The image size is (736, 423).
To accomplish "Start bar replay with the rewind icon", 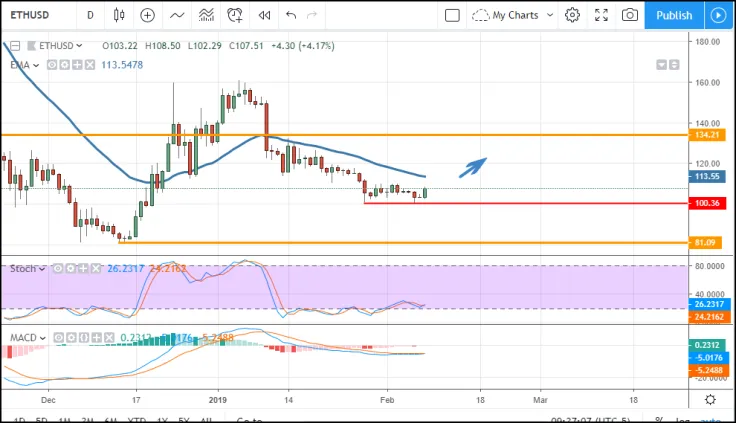I will (264, 15).
